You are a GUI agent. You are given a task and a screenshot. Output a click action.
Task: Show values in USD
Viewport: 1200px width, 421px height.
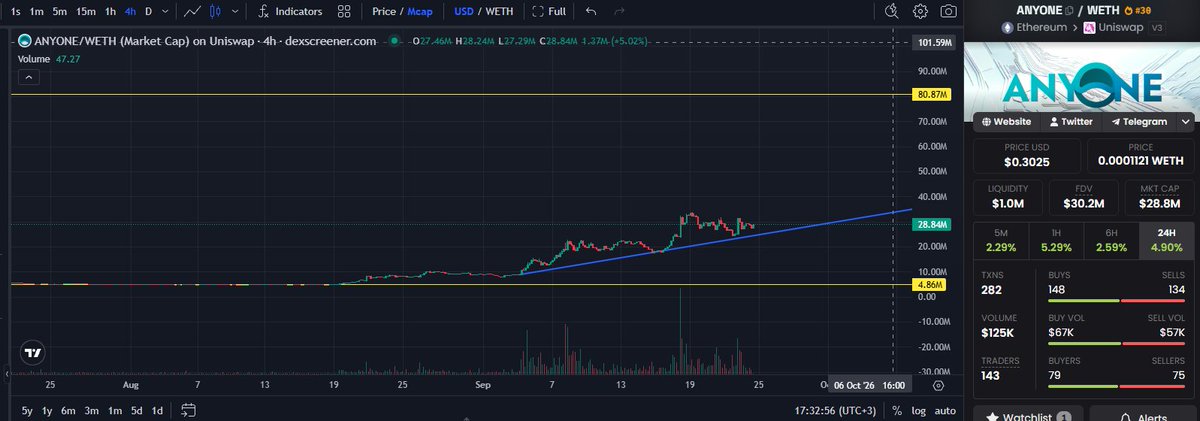pyautogui.click(x=463, y=11)
